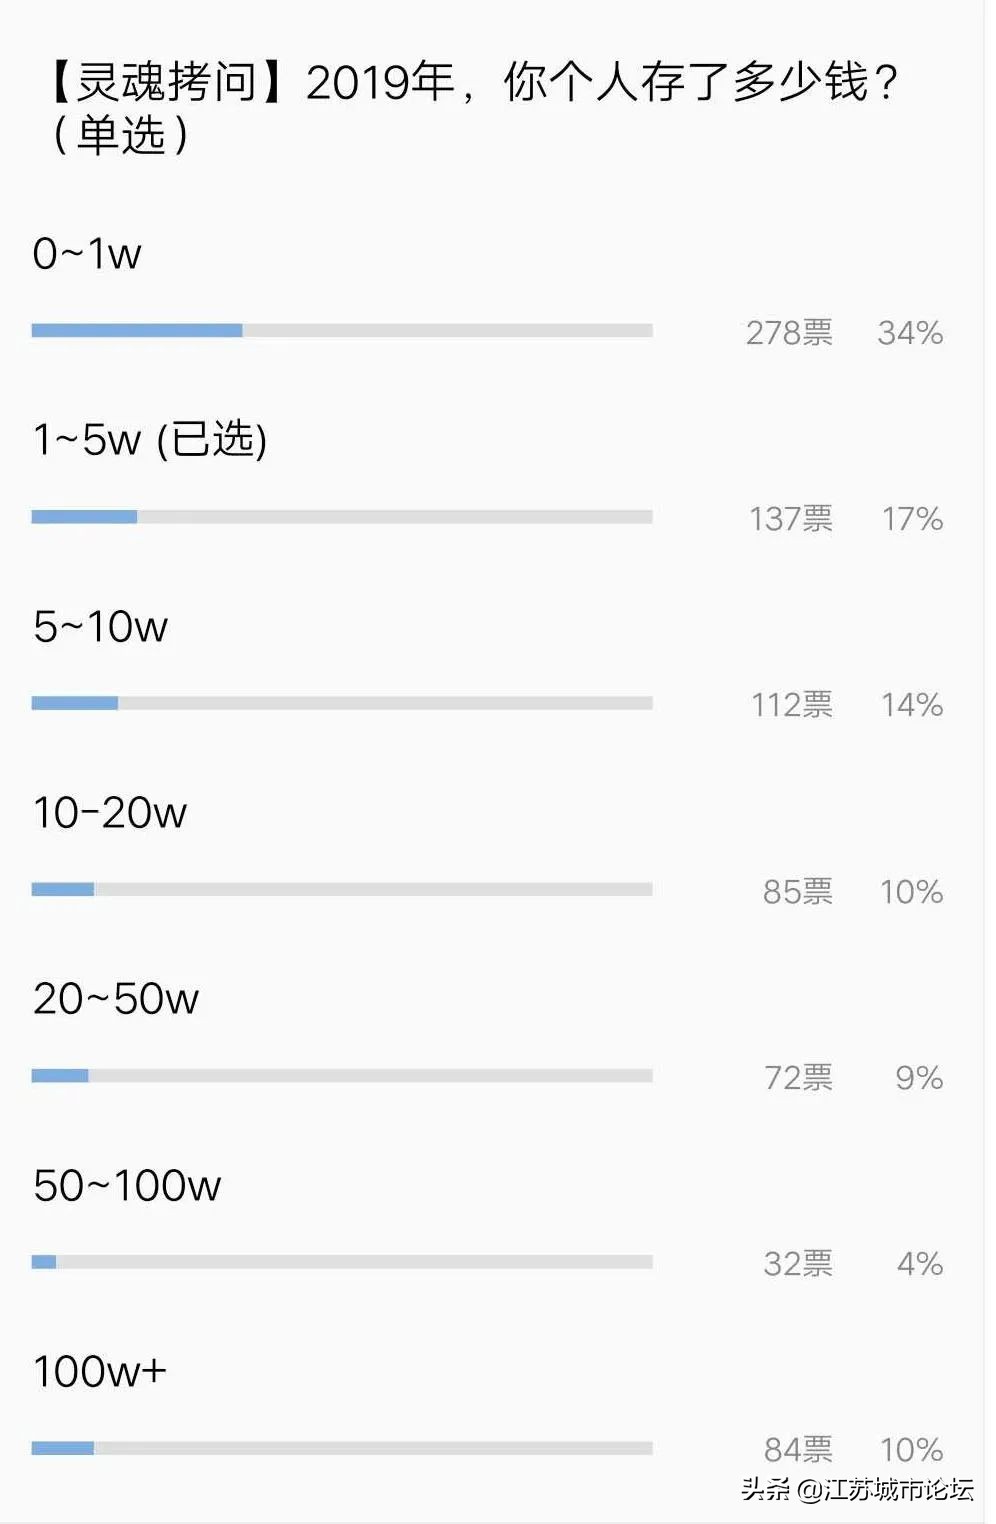Pick the 50~100w poll option

pos(127,1186)
